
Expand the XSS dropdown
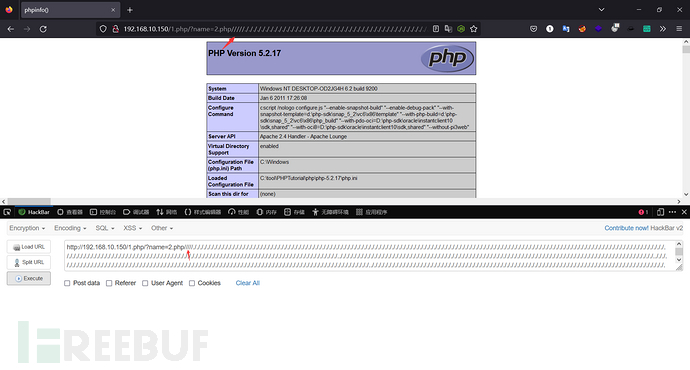[132, 228]
